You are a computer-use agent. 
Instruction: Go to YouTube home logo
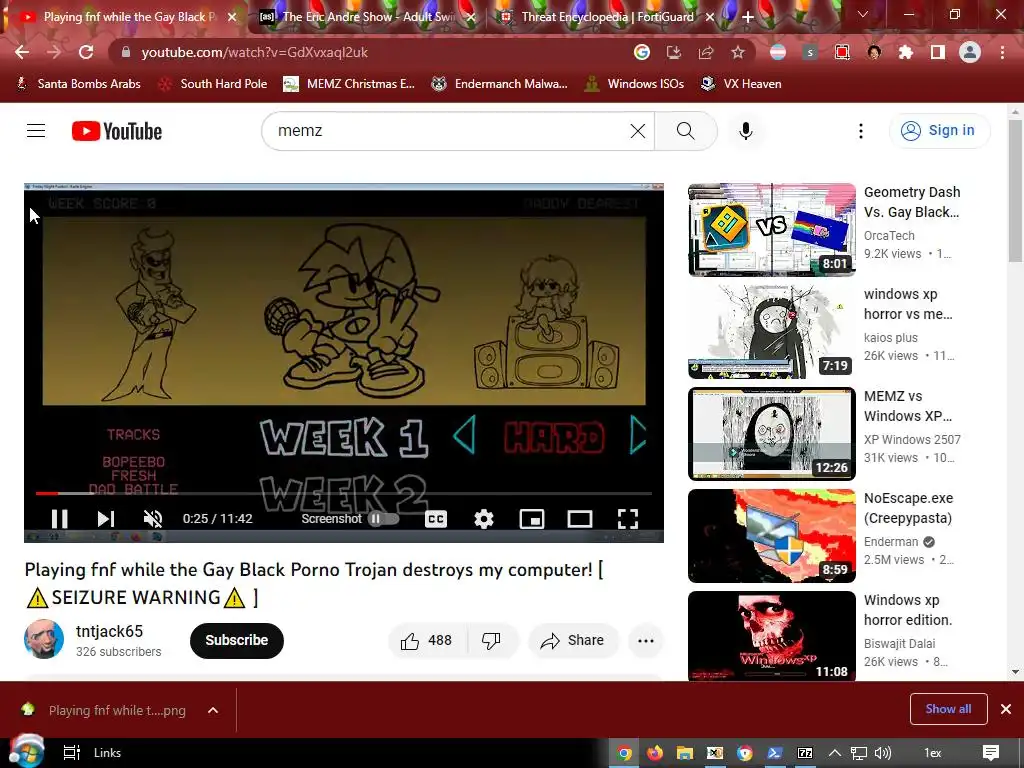117,131
